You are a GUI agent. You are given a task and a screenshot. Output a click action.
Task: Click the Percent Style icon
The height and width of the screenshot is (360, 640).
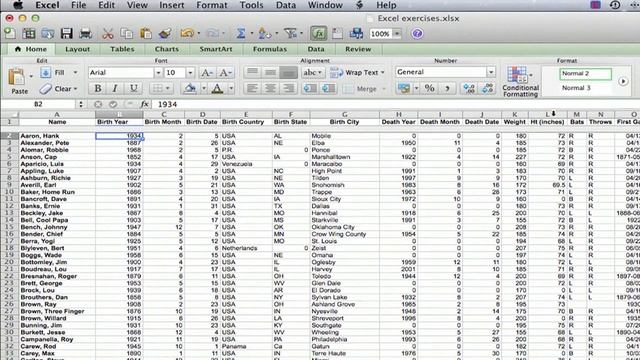point(429,88)
